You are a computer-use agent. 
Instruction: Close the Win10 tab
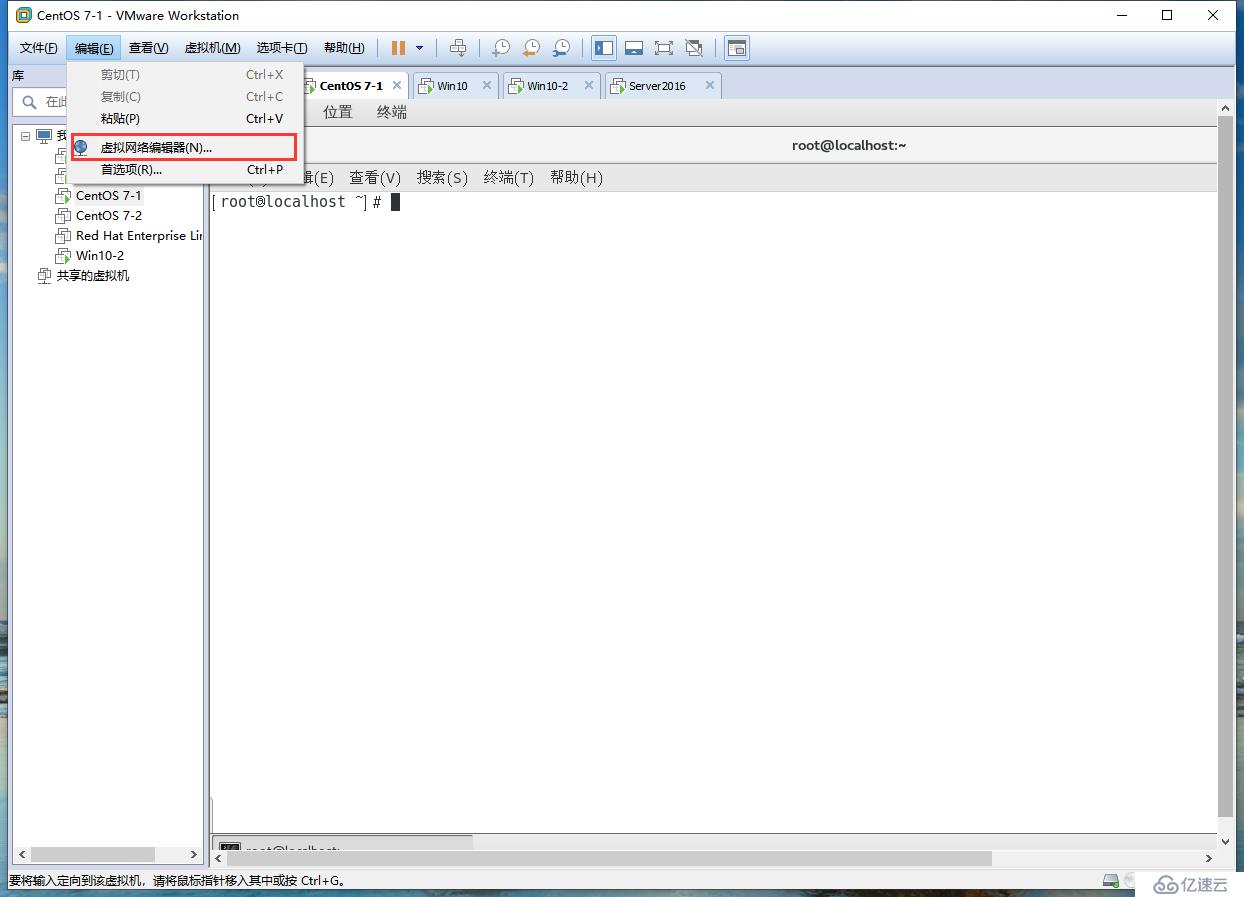[x=487, y=86]
